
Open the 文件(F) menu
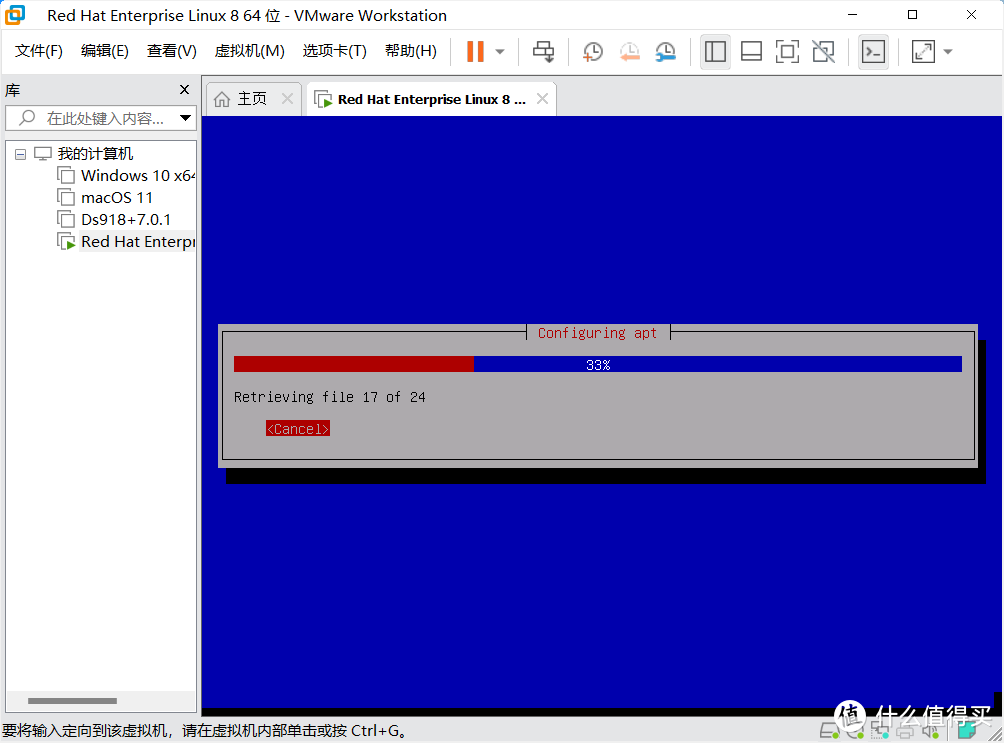(38, 51)
